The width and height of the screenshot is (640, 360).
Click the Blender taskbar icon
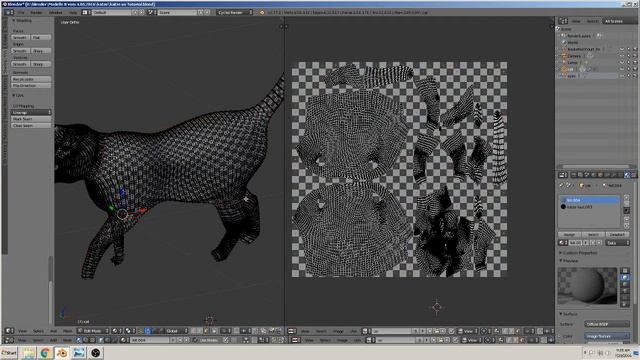[x=62, y=353]
